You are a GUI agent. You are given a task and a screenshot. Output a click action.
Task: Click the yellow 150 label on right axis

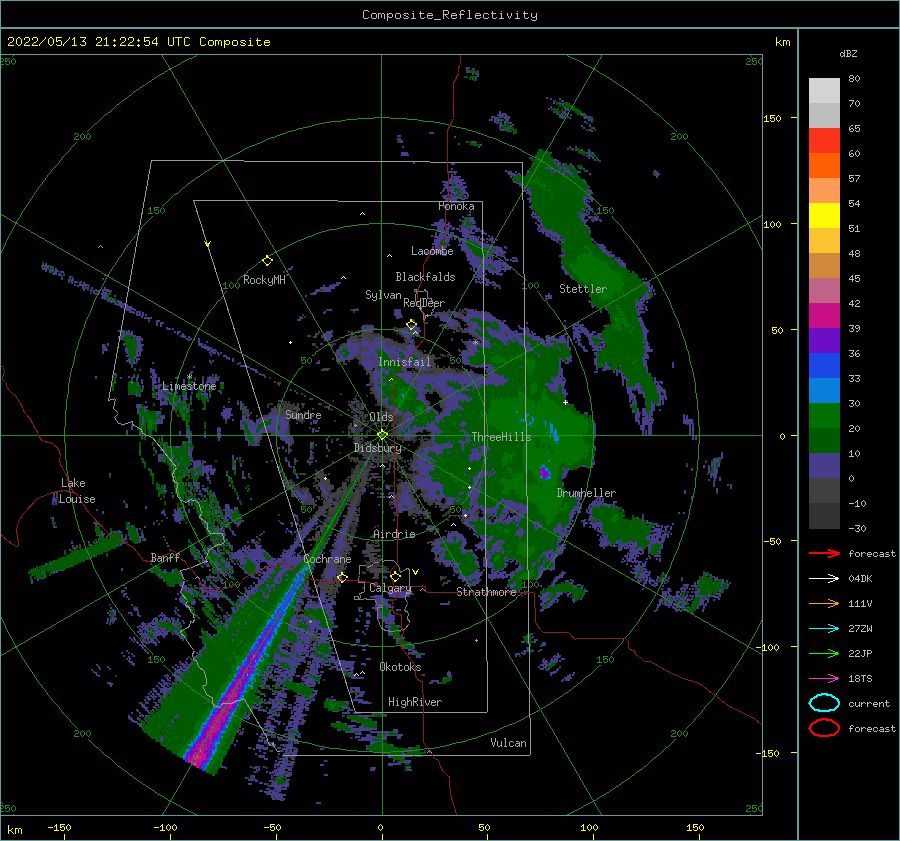click(x=772, y=118)
